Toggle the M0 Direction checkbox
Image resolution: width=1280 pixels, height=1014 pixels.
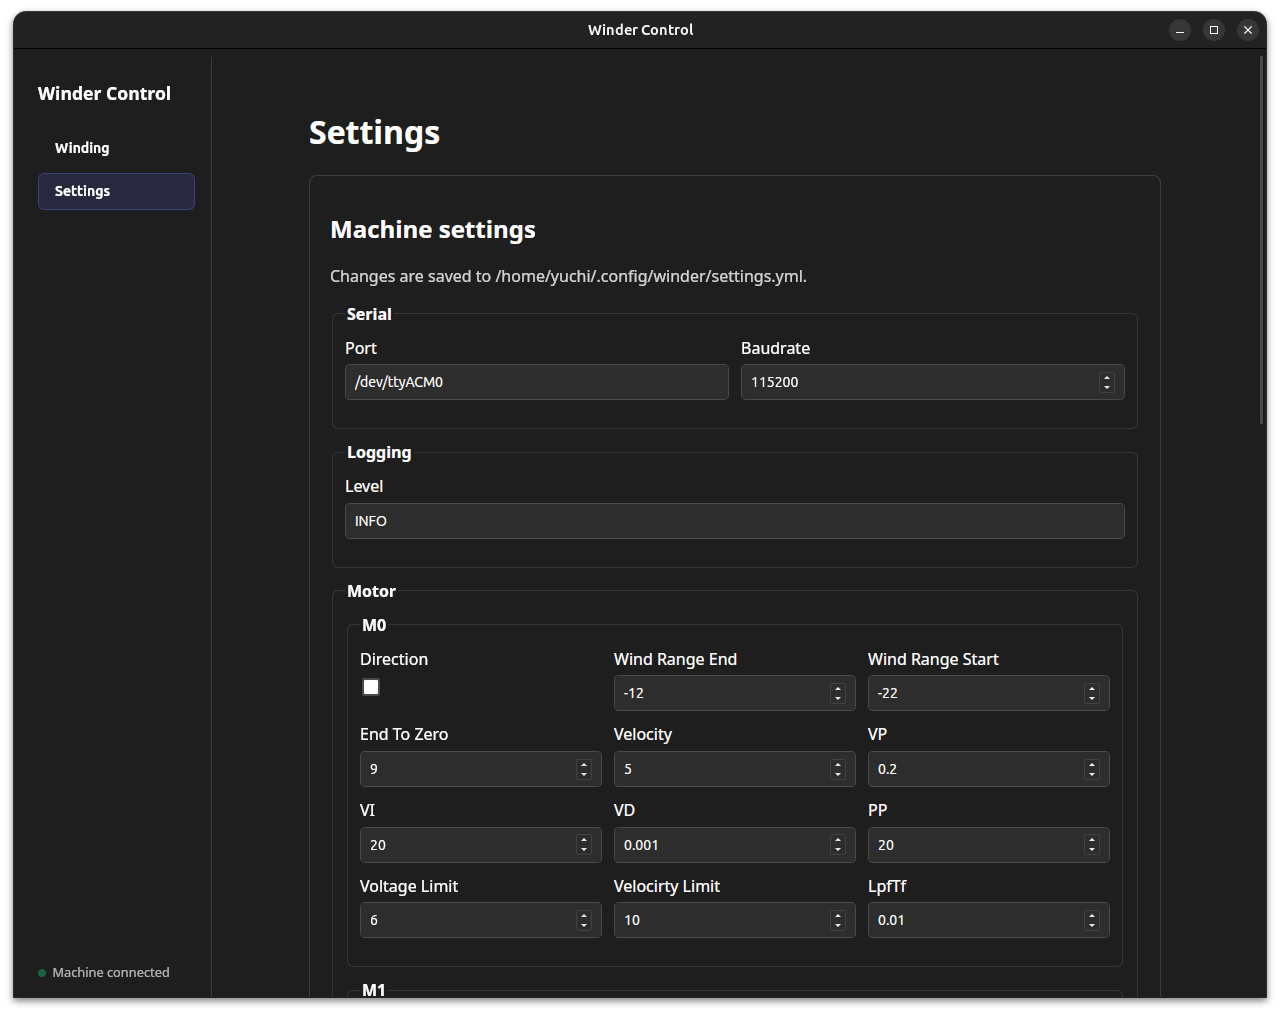tap(371, 687)
